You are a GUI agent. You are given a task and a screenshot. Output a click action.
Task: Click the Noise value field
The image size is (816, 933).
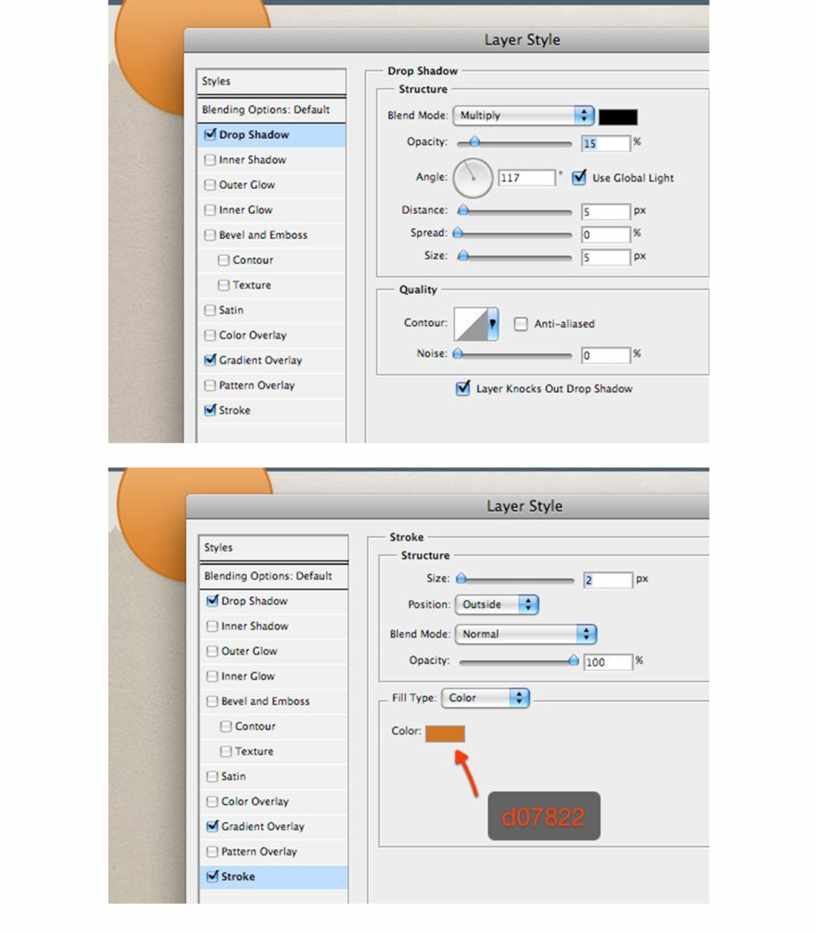(605, 355)
